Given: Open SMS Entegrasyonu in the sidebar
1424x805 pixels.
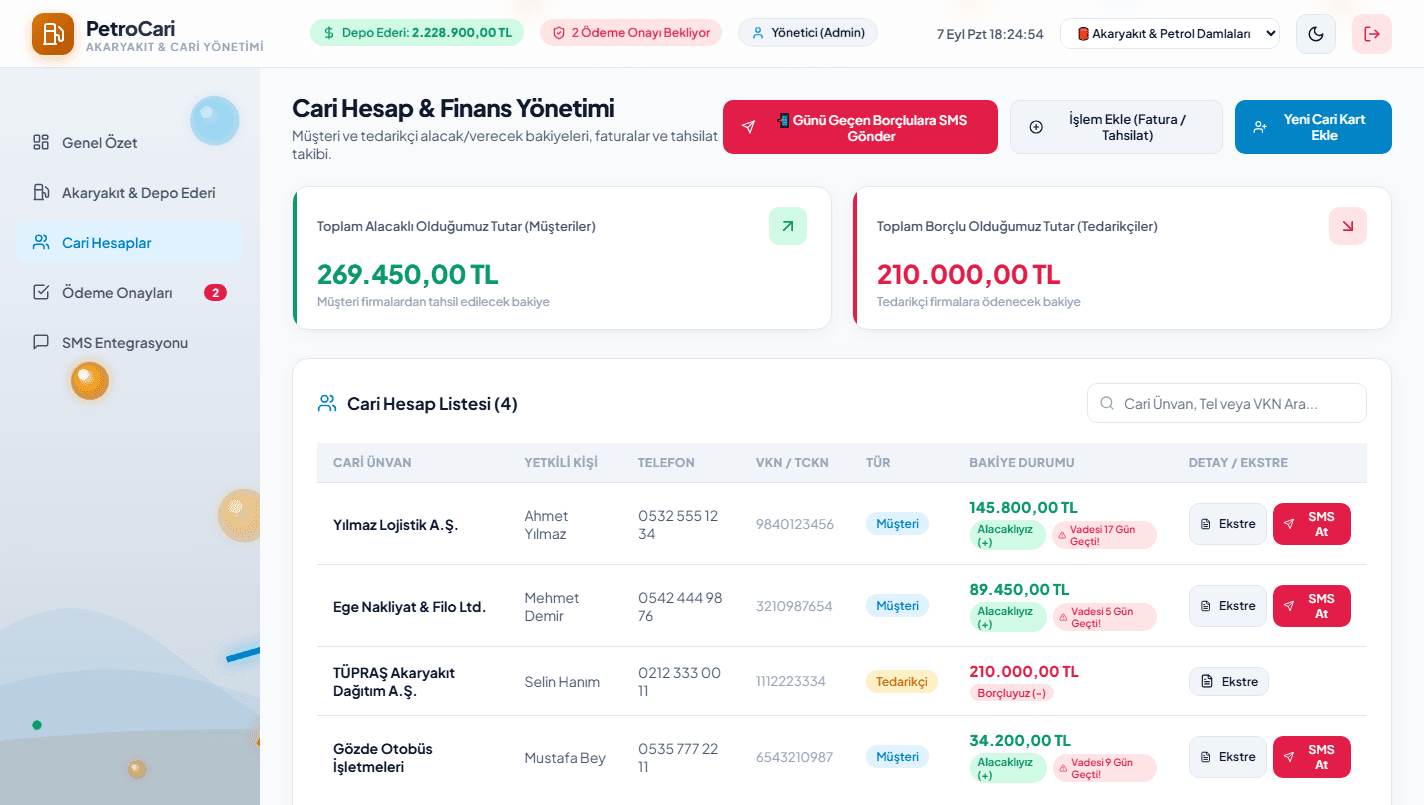Looking at the screenshot, I should (129, 343).
